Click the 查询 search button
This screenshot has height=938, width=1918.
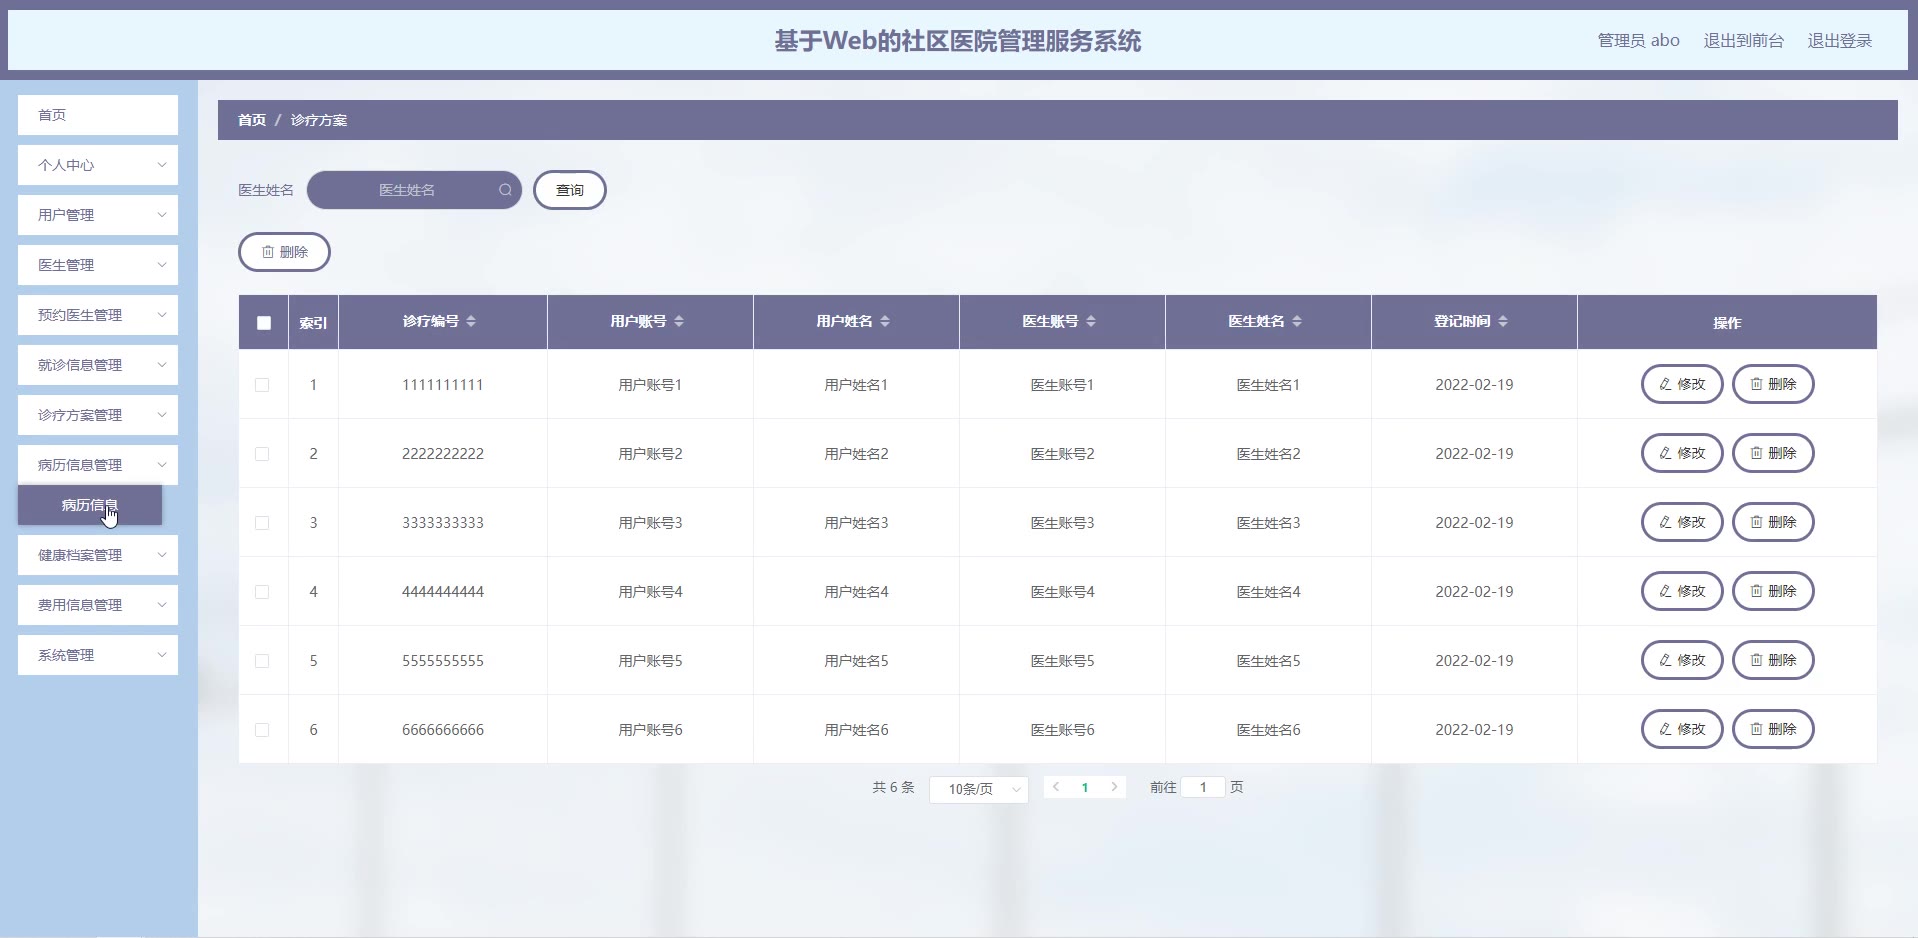tap(570, 190)
